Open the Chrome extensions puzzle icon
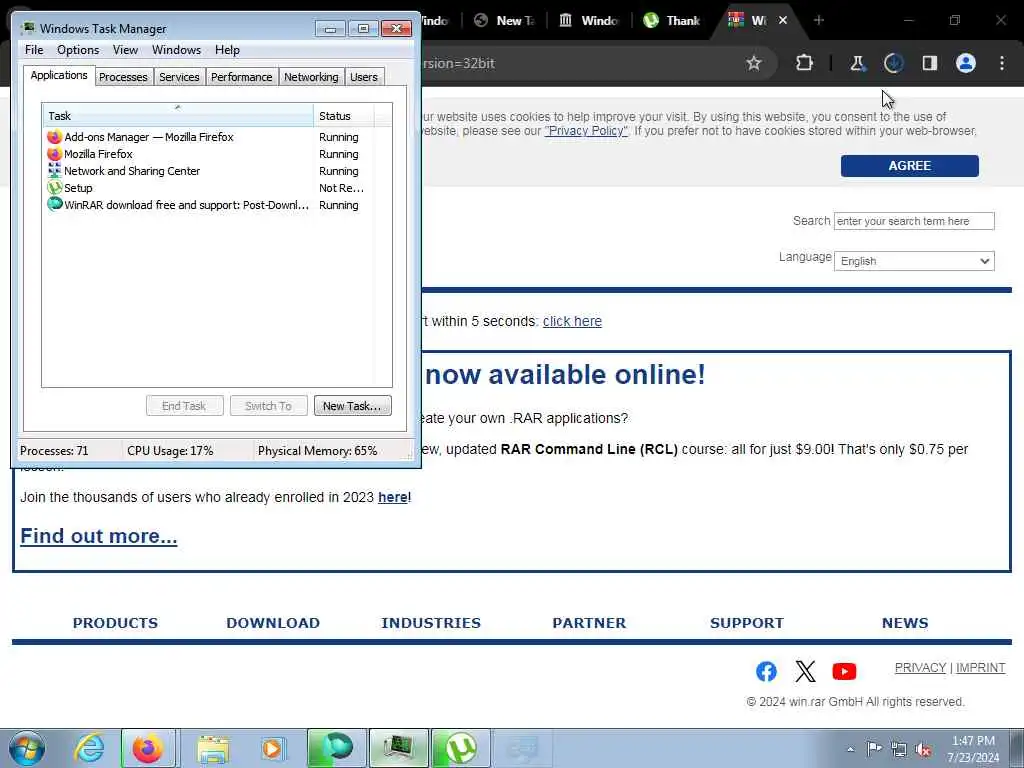The height and width of the screenshot is (768, 1024). point(805,63)
